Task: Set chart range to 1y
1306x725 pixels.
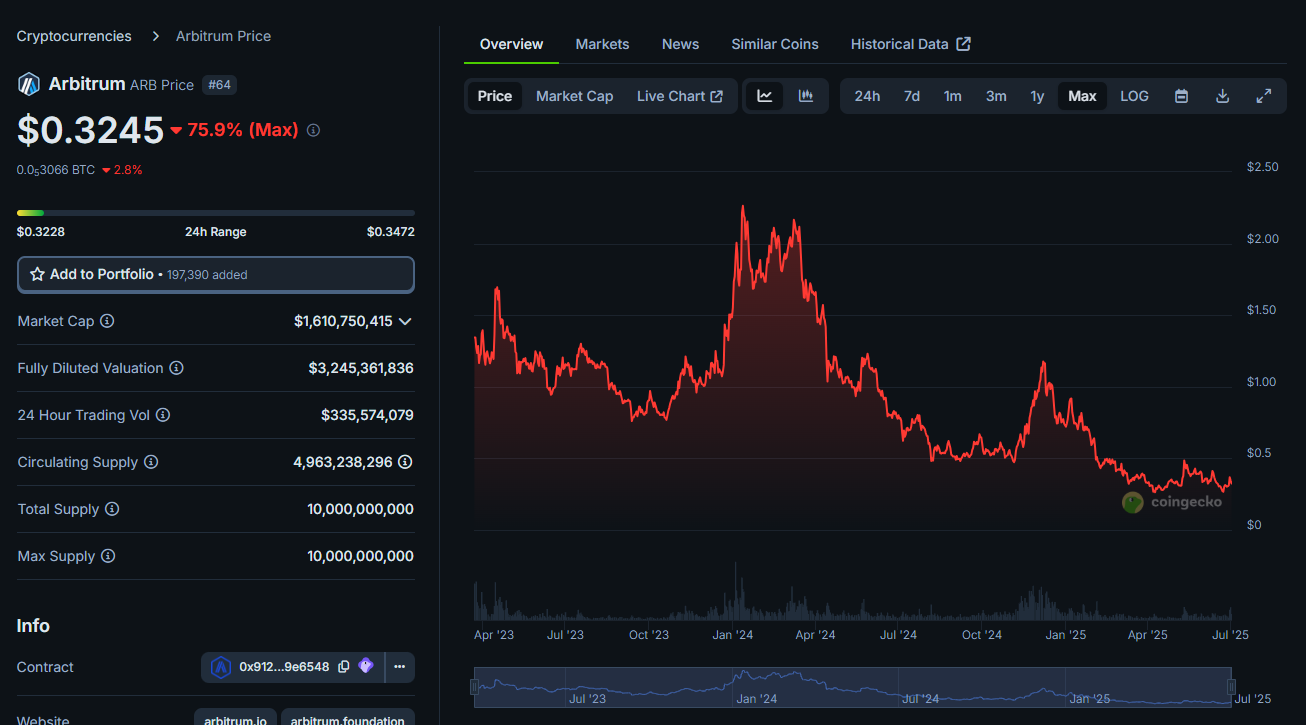Action: point(1037,96)
